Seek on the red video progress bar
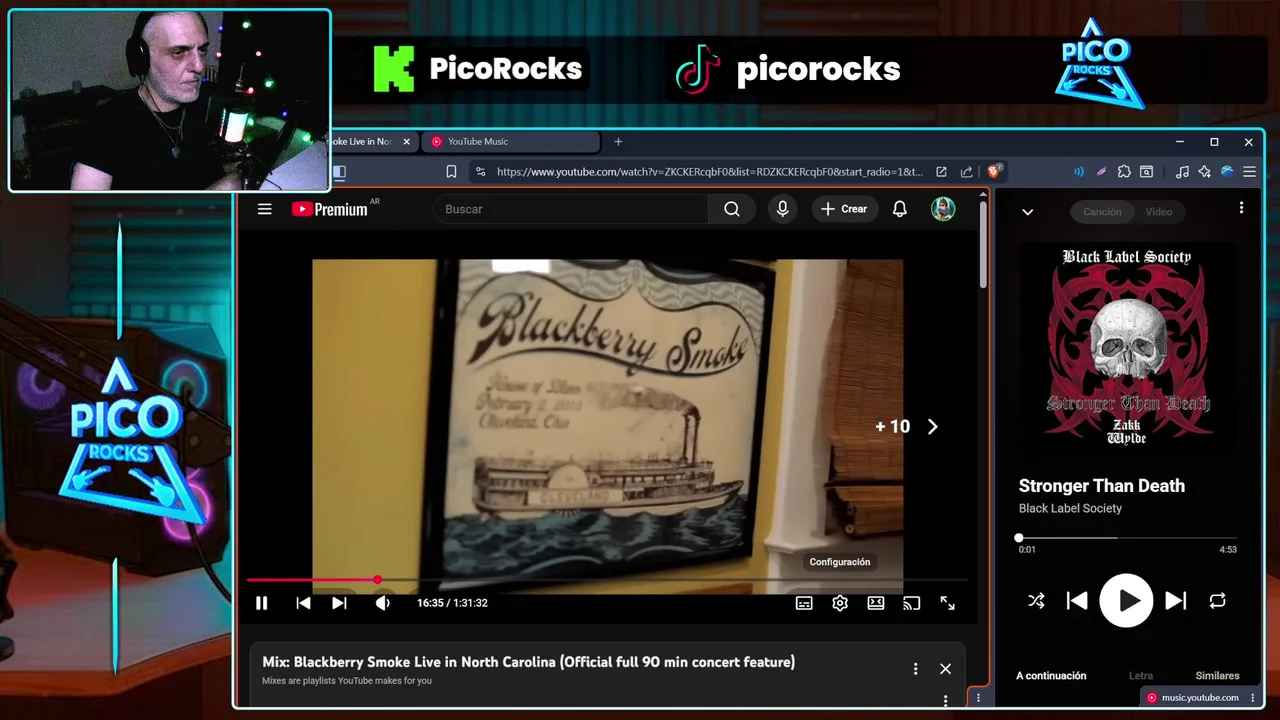Viewport: 1280px width, 720px height. (x=607, y=580)
